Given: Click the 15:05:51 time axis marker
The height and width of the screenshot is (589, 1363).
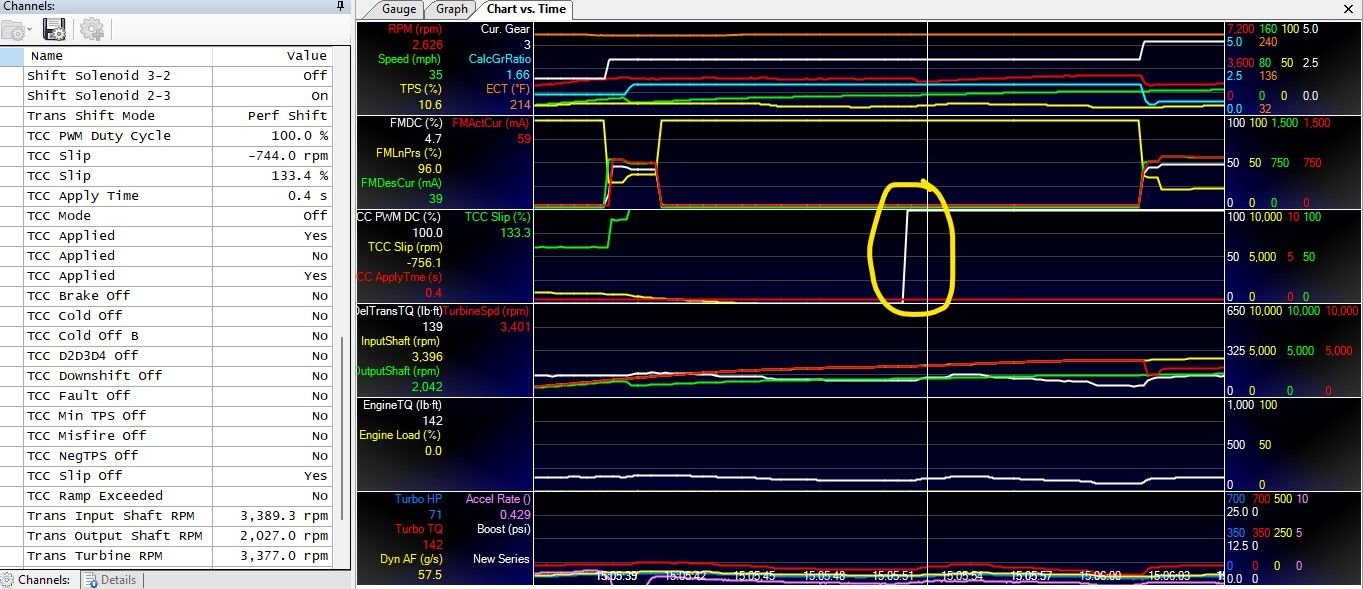Looking at the screenshot, I should (x=894, y=577).
